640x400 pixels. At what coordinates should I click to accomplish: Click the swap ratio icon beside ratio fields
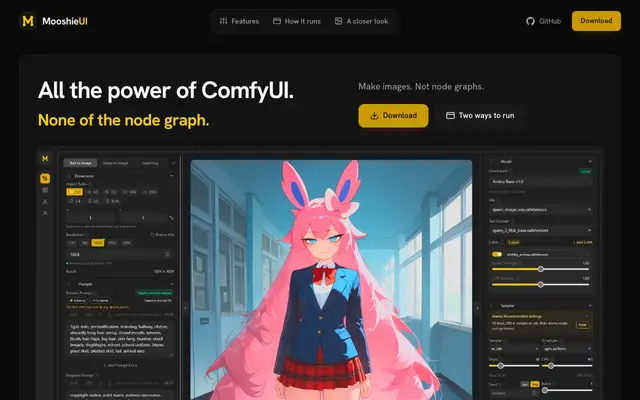coord(171,218)
